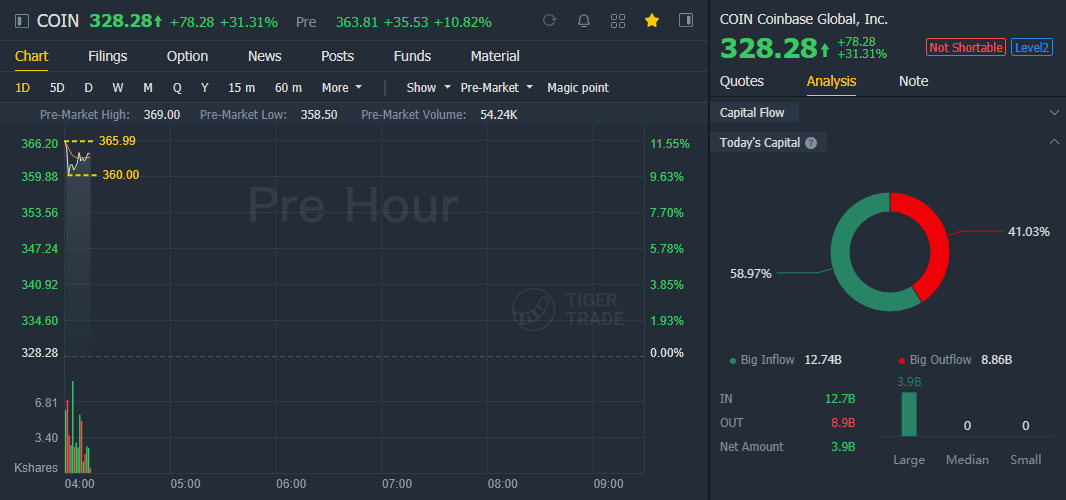Viewport: 1066px width, 500px height.
Task: Select the D daily timeframe
Action: (88, 88)
